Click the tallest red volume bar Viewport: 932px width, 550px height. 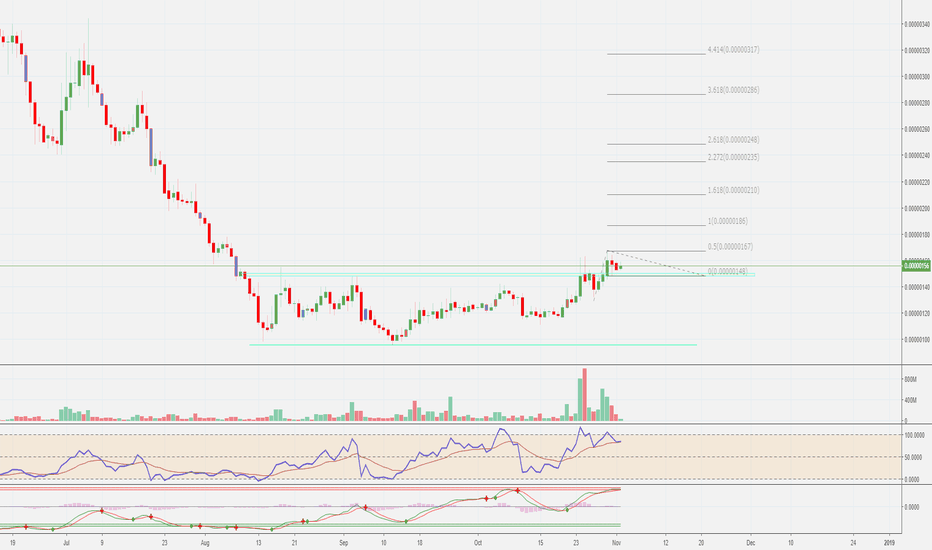pos(585,395)
